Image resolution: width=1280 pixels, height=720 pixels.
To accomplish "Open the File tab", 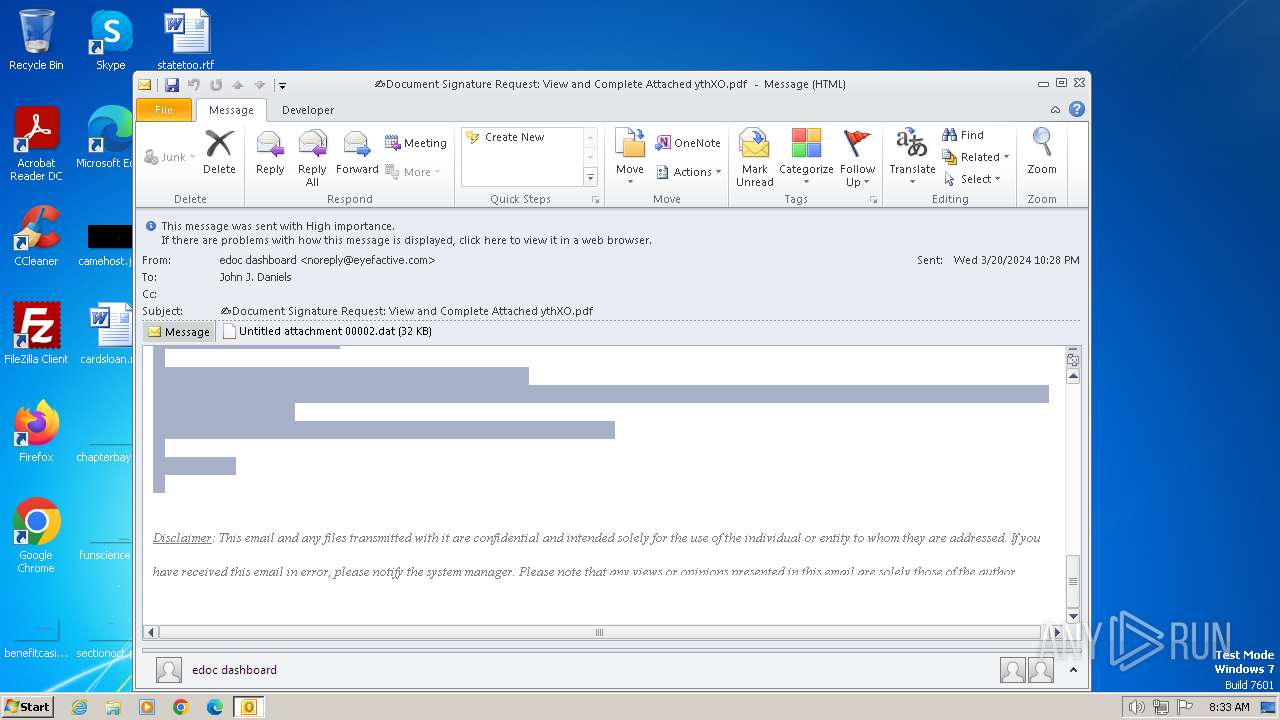I will click(164, 110).
